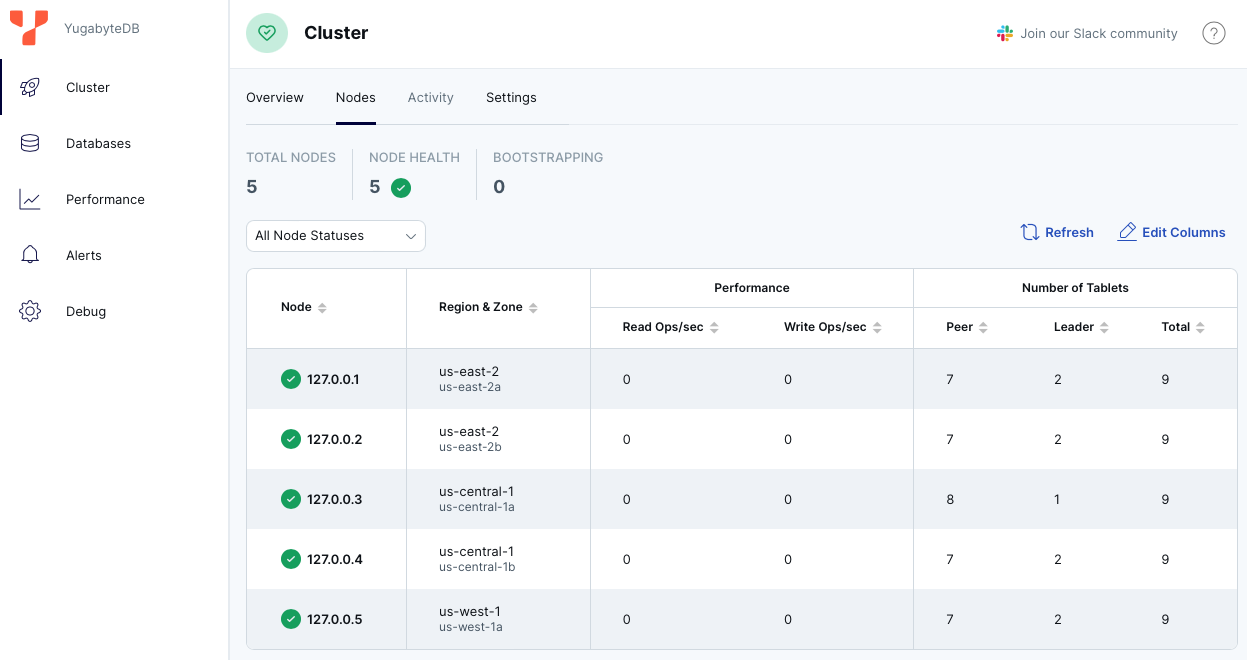
Task: Open the Cluster section from the sidebar
Action: [x=30, y=87]
